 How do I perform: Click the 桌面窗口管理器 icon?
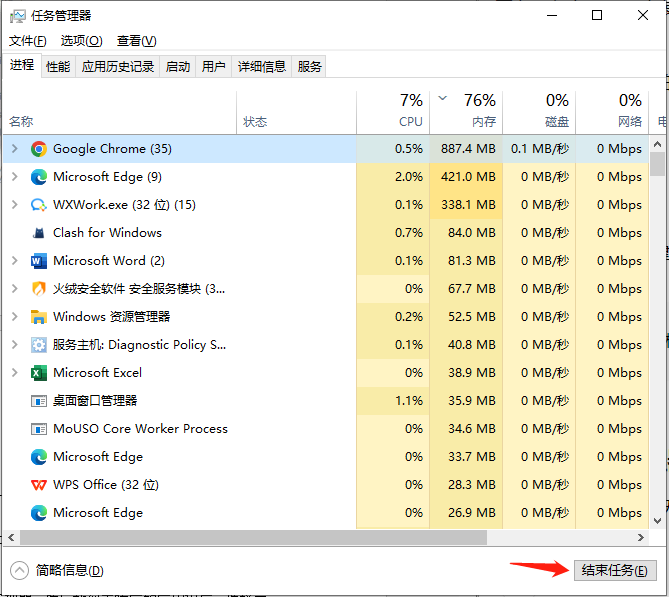(39, 401)
